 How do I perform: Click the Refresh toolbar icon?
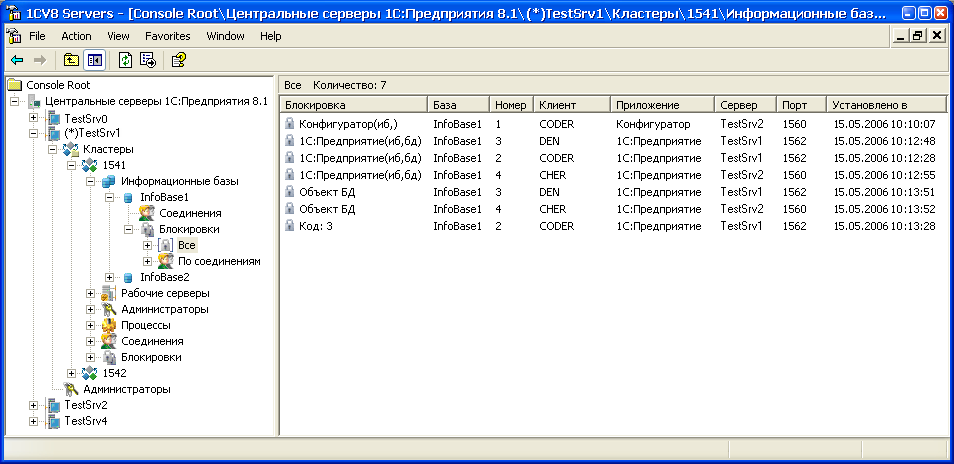(x=125, y=60)
